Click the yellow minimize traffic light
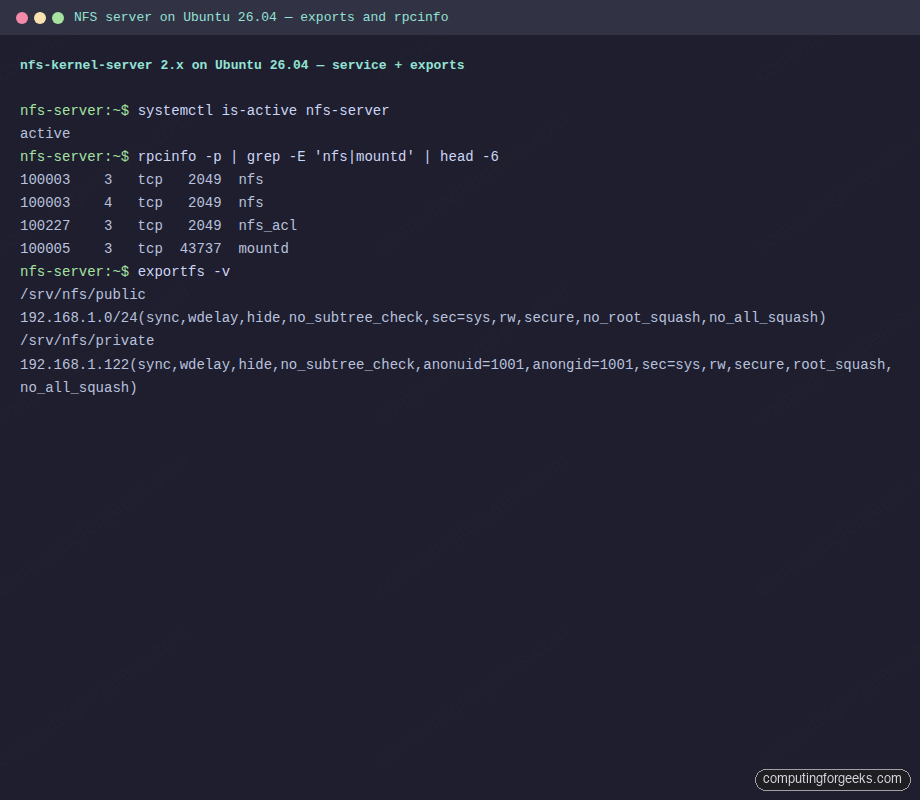 coord(40,17)
